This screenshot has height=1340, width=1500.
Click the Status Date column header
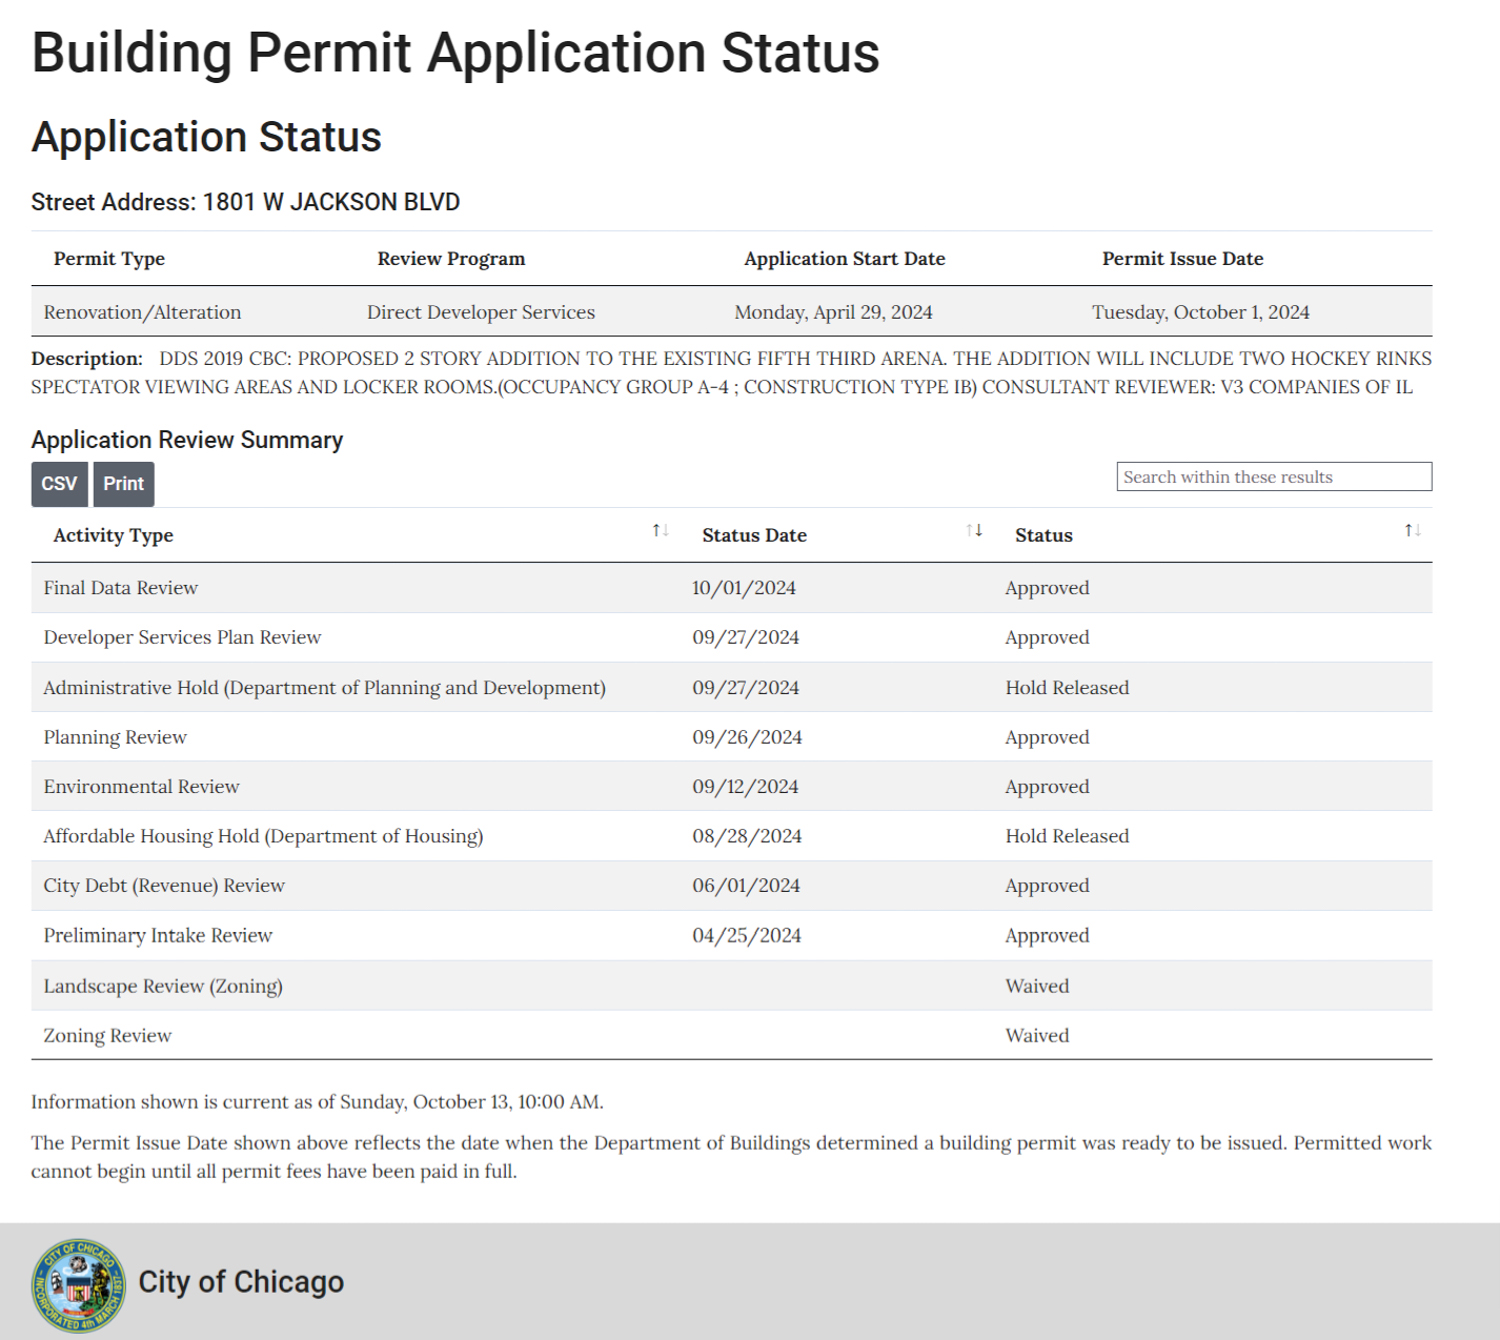point(754,535)
